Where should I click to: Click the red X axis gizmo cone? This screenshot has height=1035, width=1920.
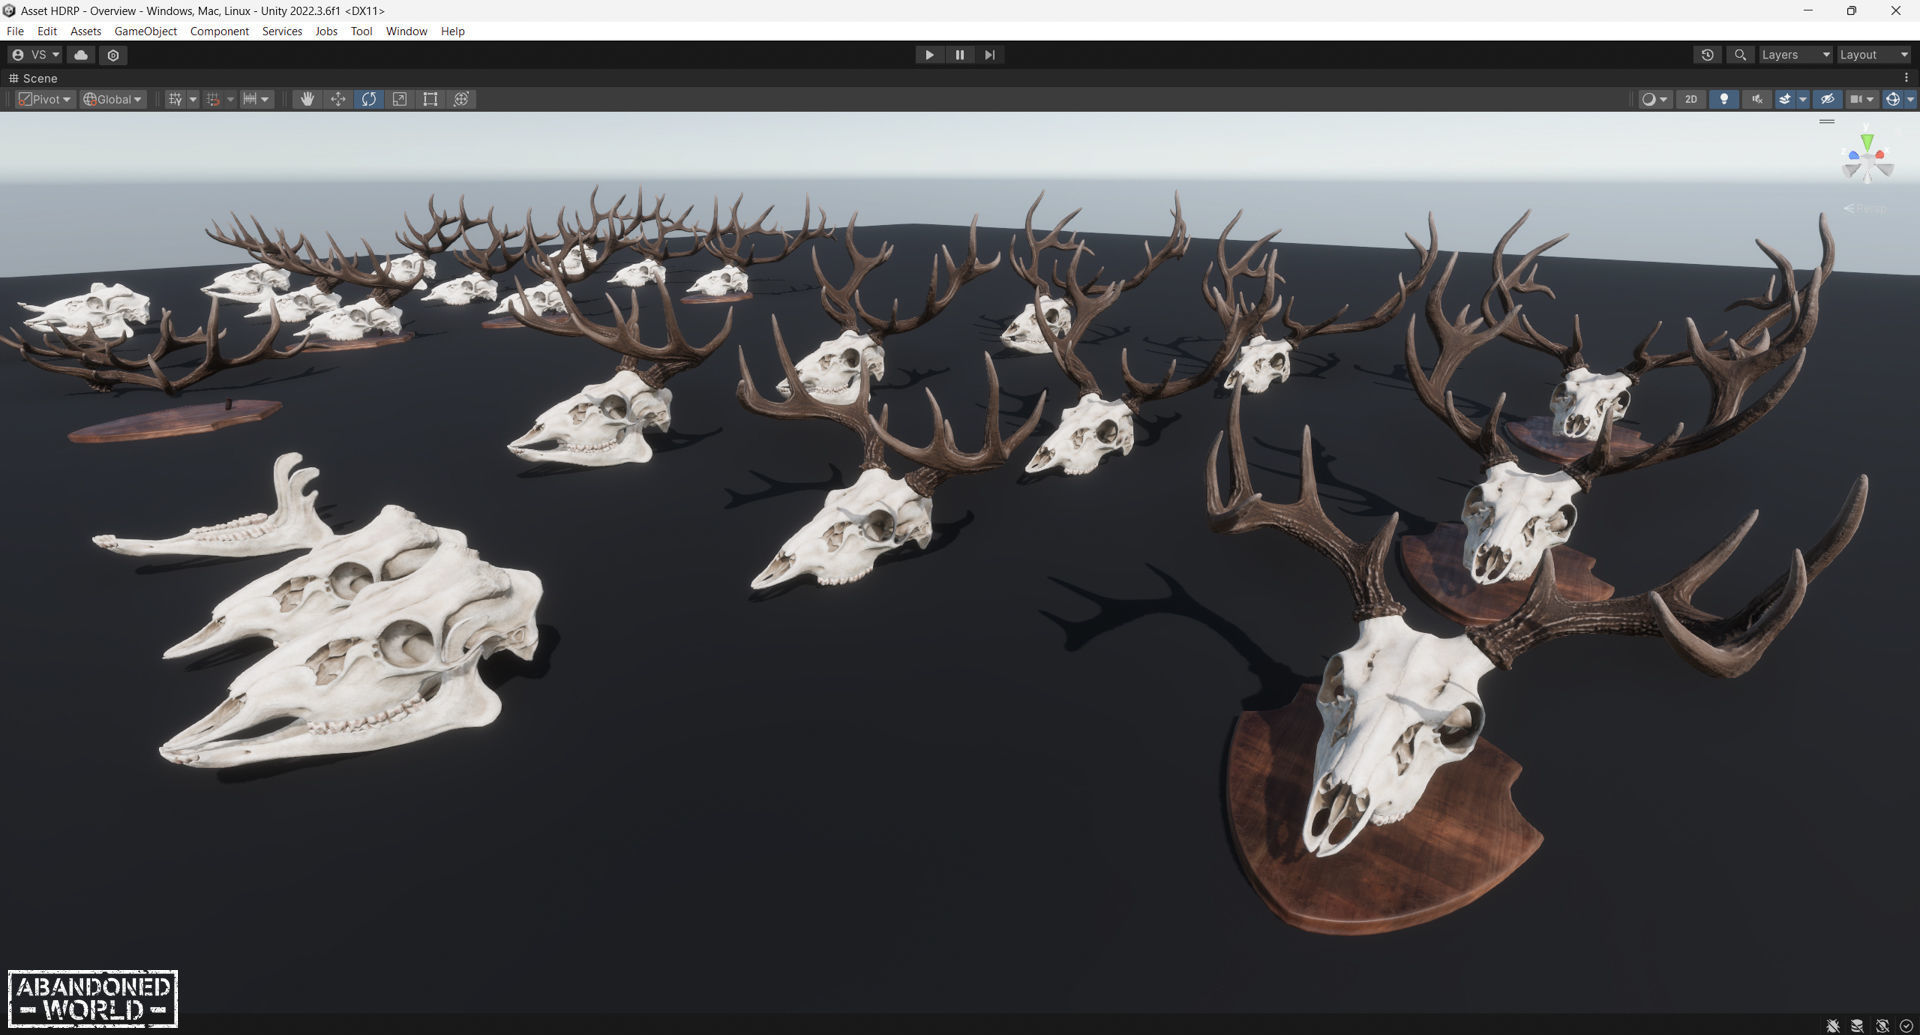[x=1881, y=155]
